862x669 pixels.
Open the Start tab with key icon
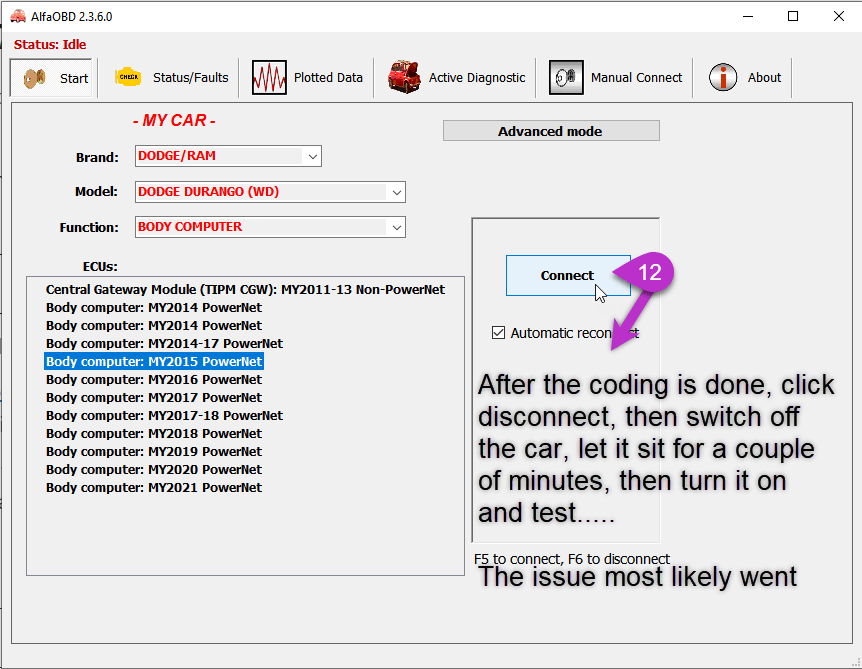[x=52, y=78]
